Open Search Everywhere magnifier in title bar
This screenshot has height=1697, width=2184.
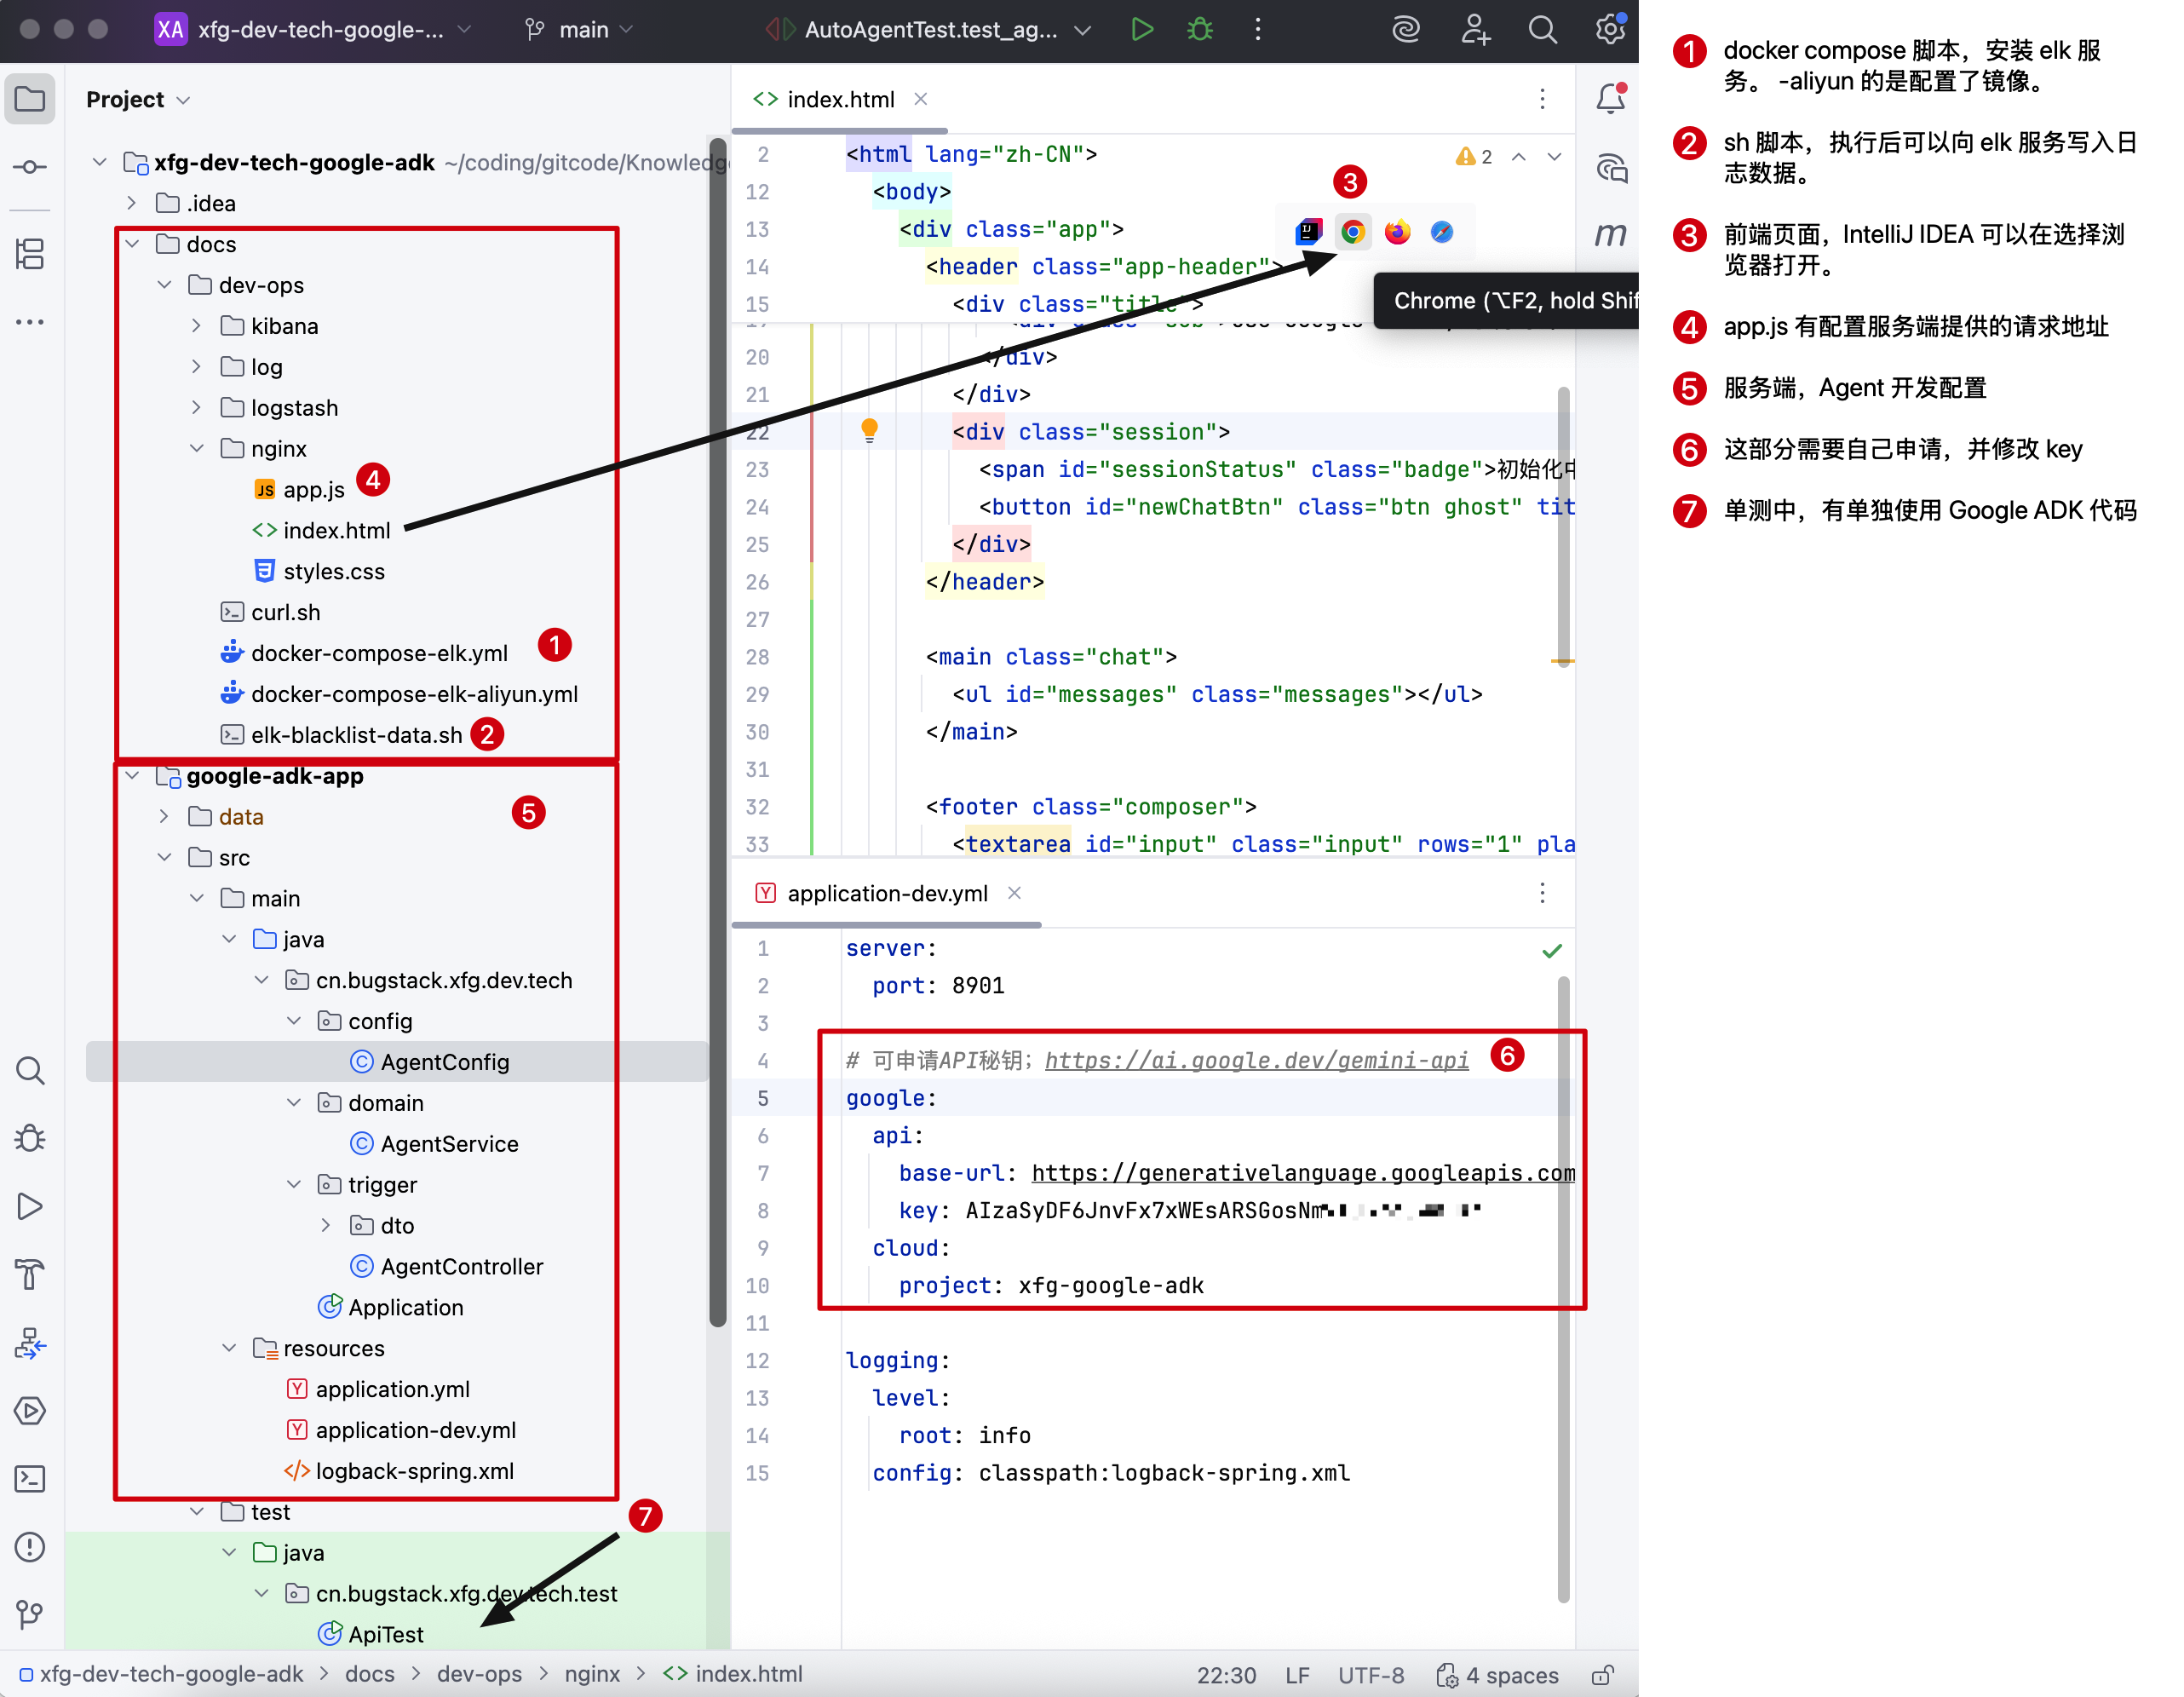point(1542,29)
